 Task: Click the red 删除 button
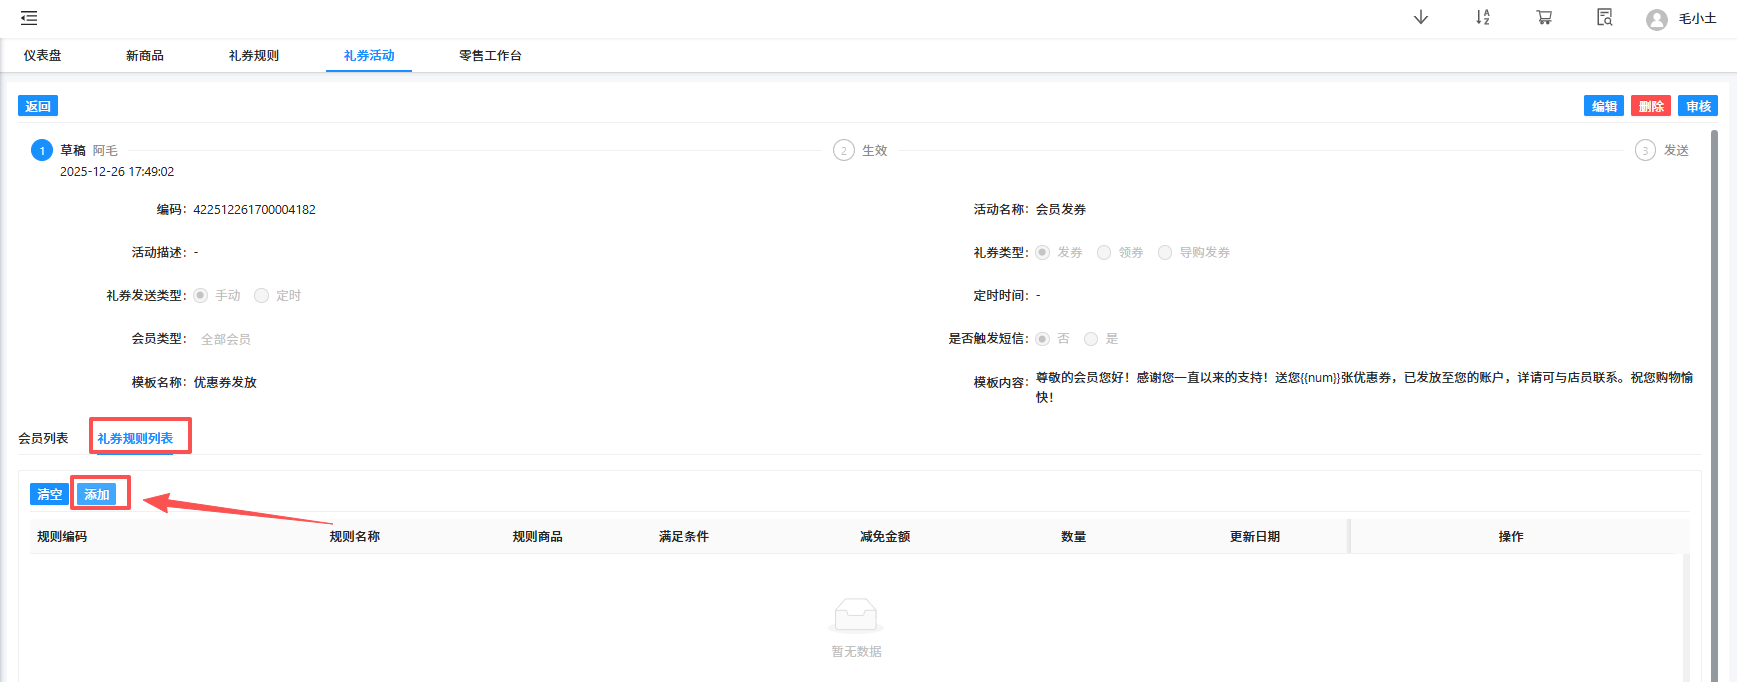pos(1650,107)
